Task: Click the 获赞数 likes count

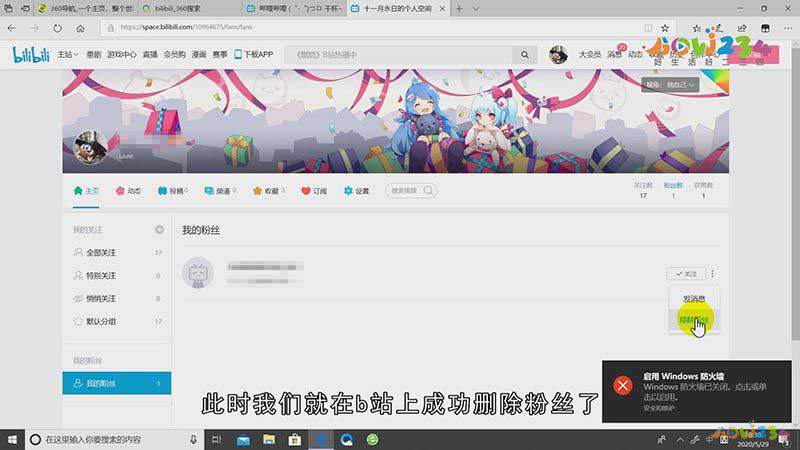Action: (x=703, y=190)
